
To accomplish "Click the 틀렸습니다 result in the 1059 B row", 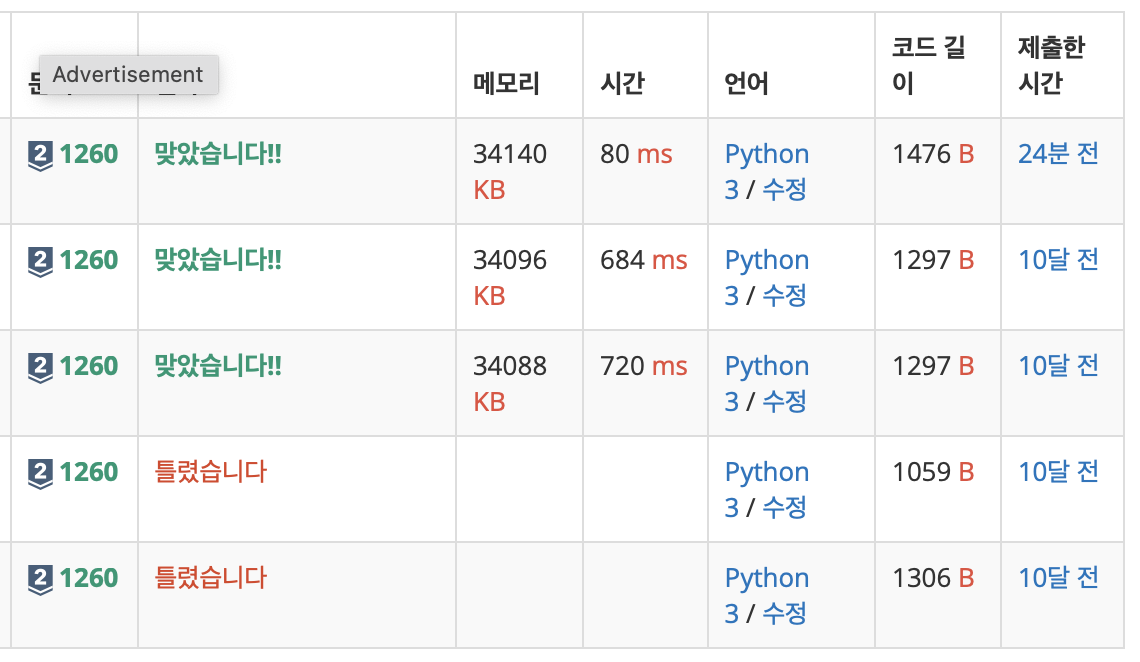I will pyautogui.click(x=211, y=472).
